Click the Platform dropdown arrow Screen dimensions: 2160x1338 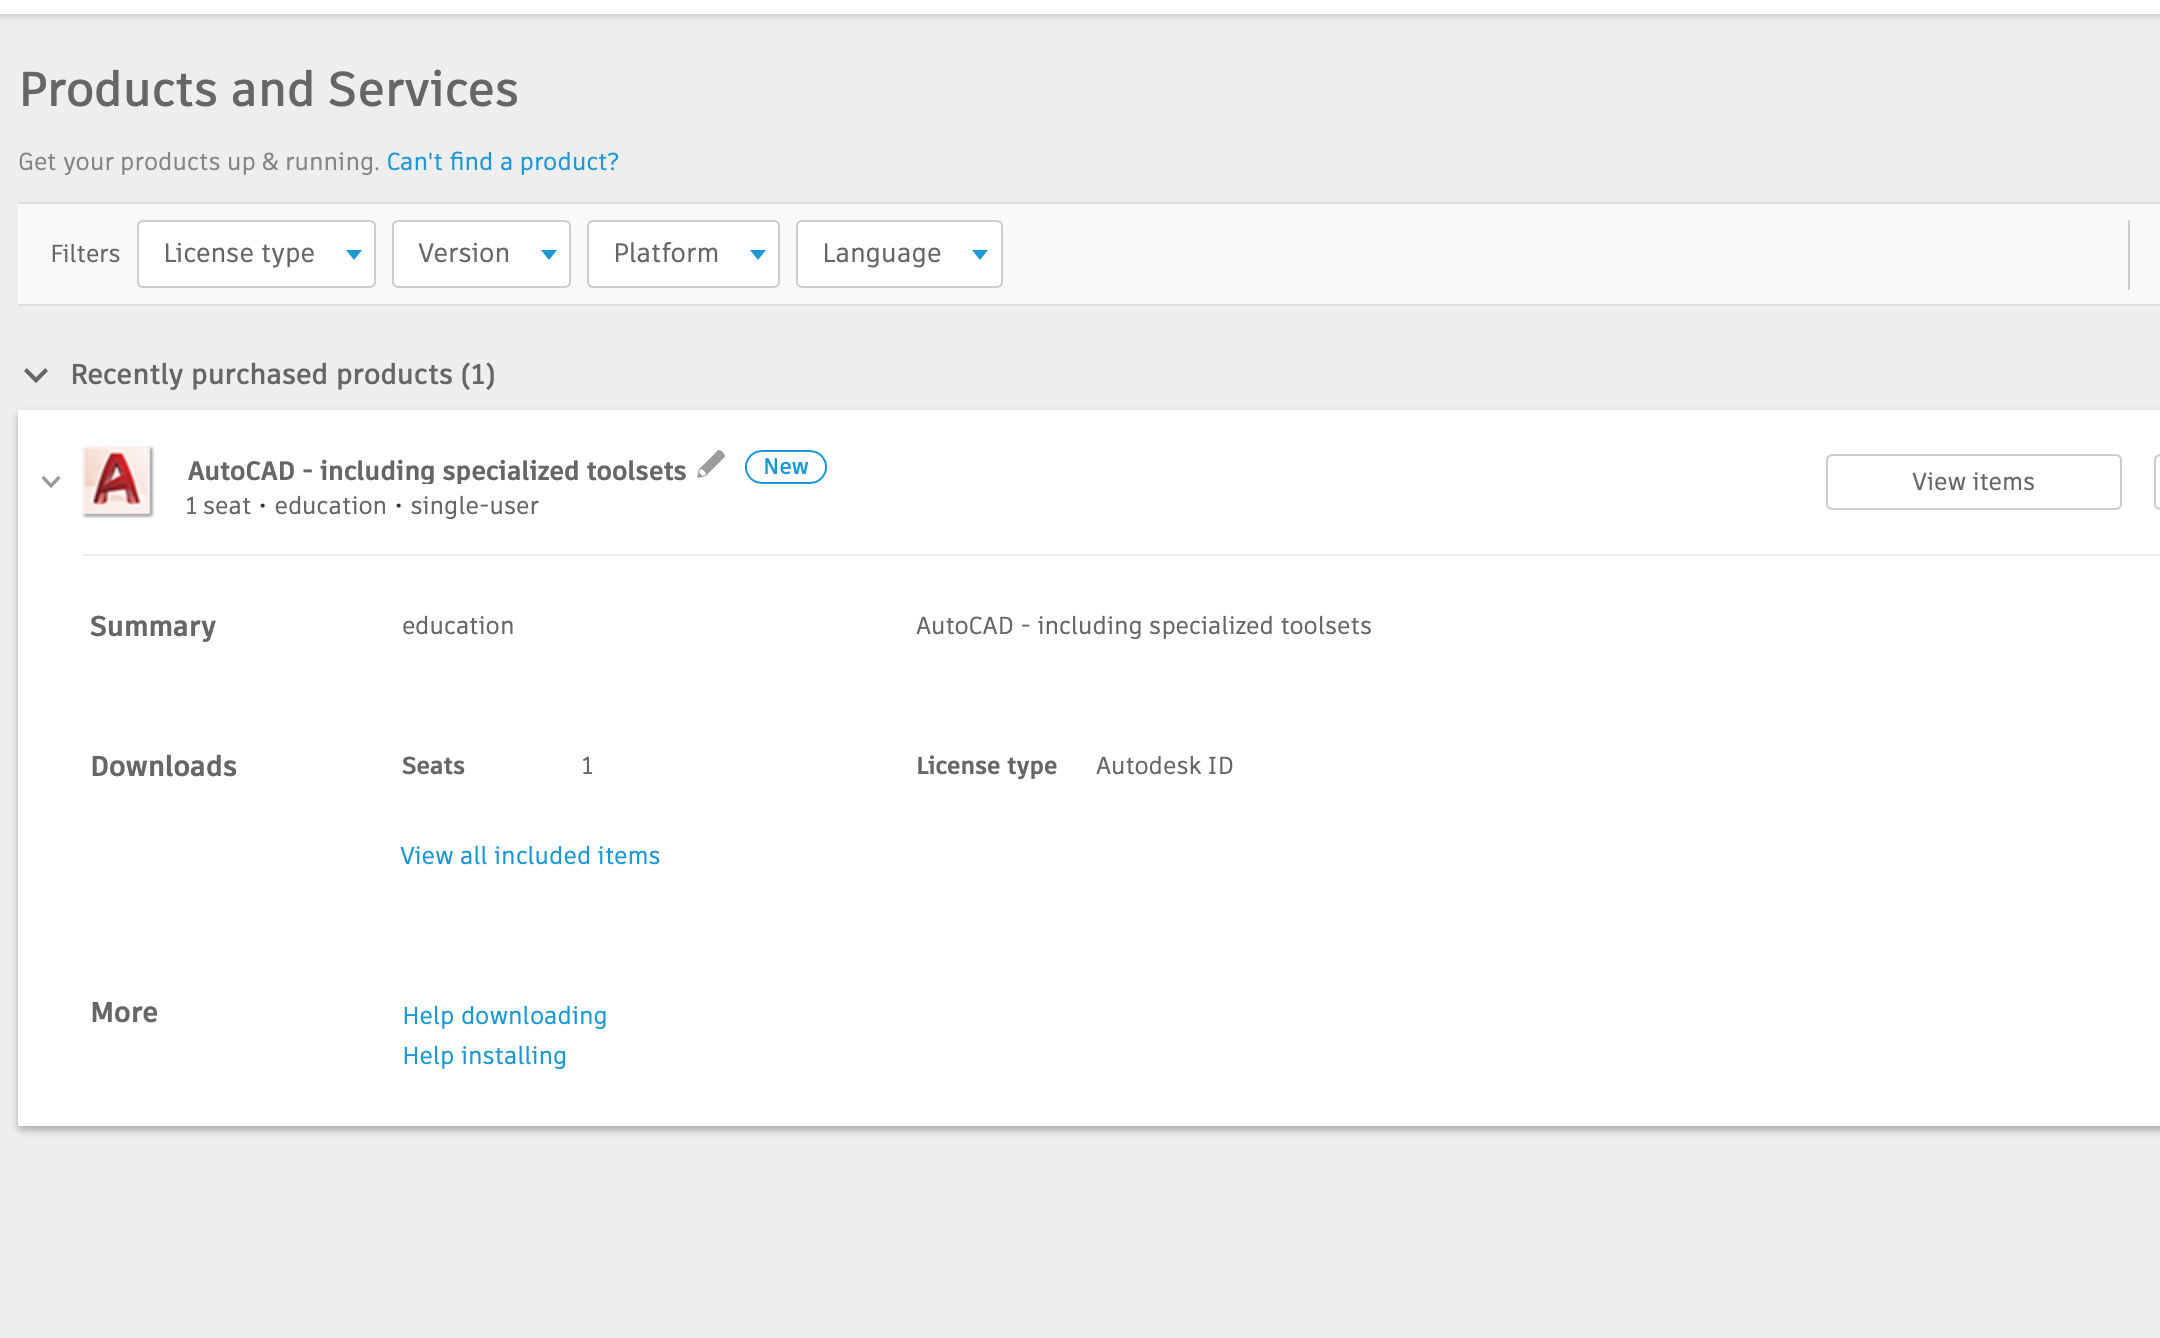click(757, 253)
